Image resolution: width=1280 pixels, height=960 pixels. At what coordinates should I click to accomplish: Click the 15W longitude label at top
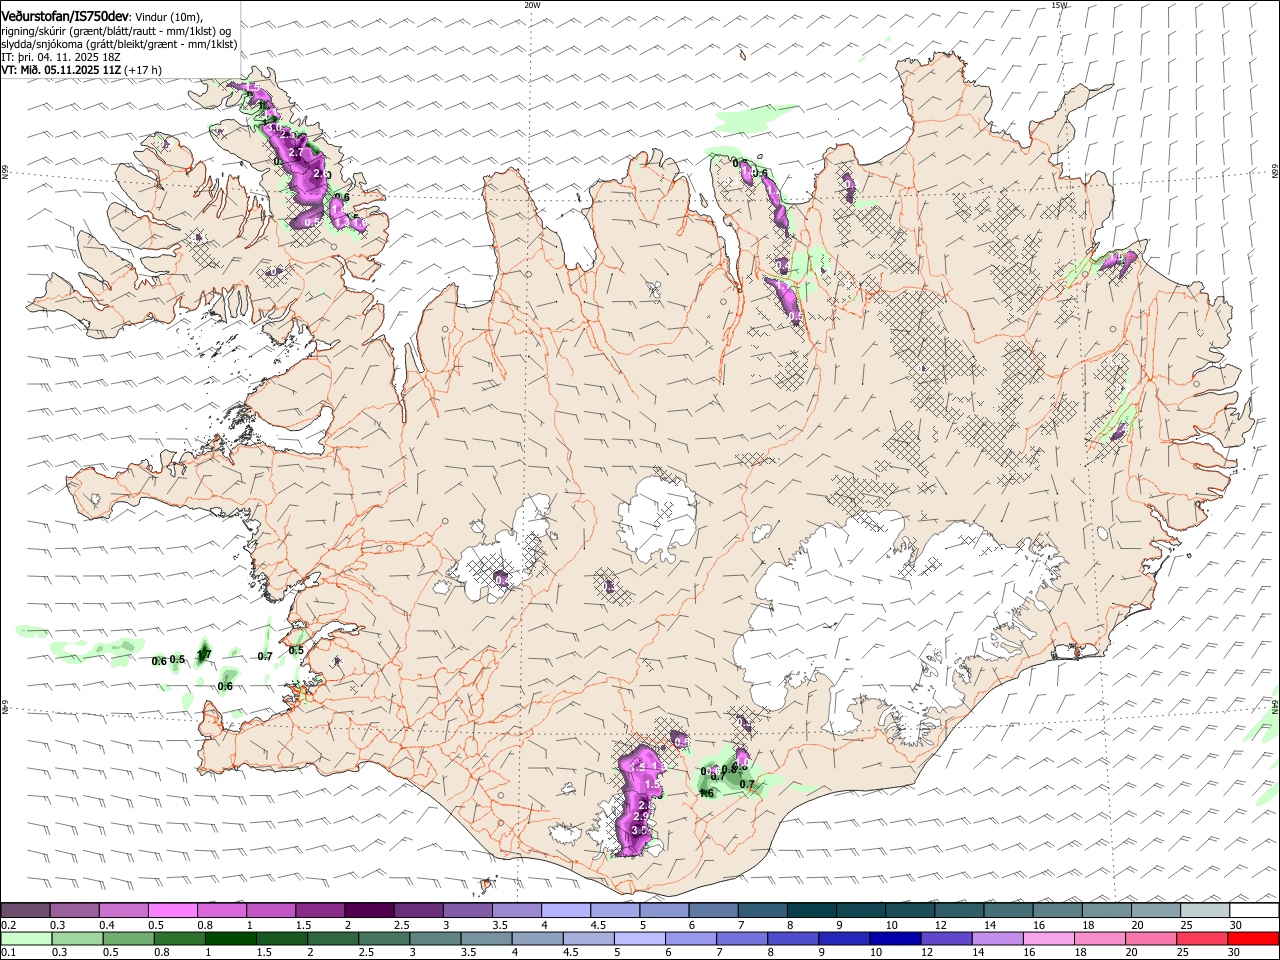pyautogui.click(x=1059, y=5)
